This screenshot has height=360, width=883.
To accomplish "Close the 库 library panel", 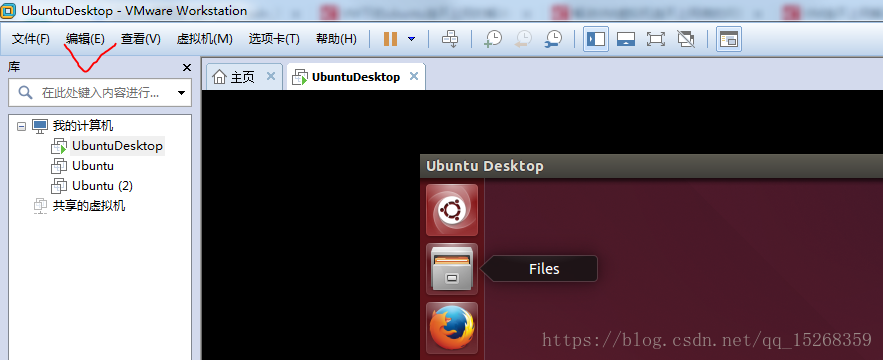I will (187, 68).
